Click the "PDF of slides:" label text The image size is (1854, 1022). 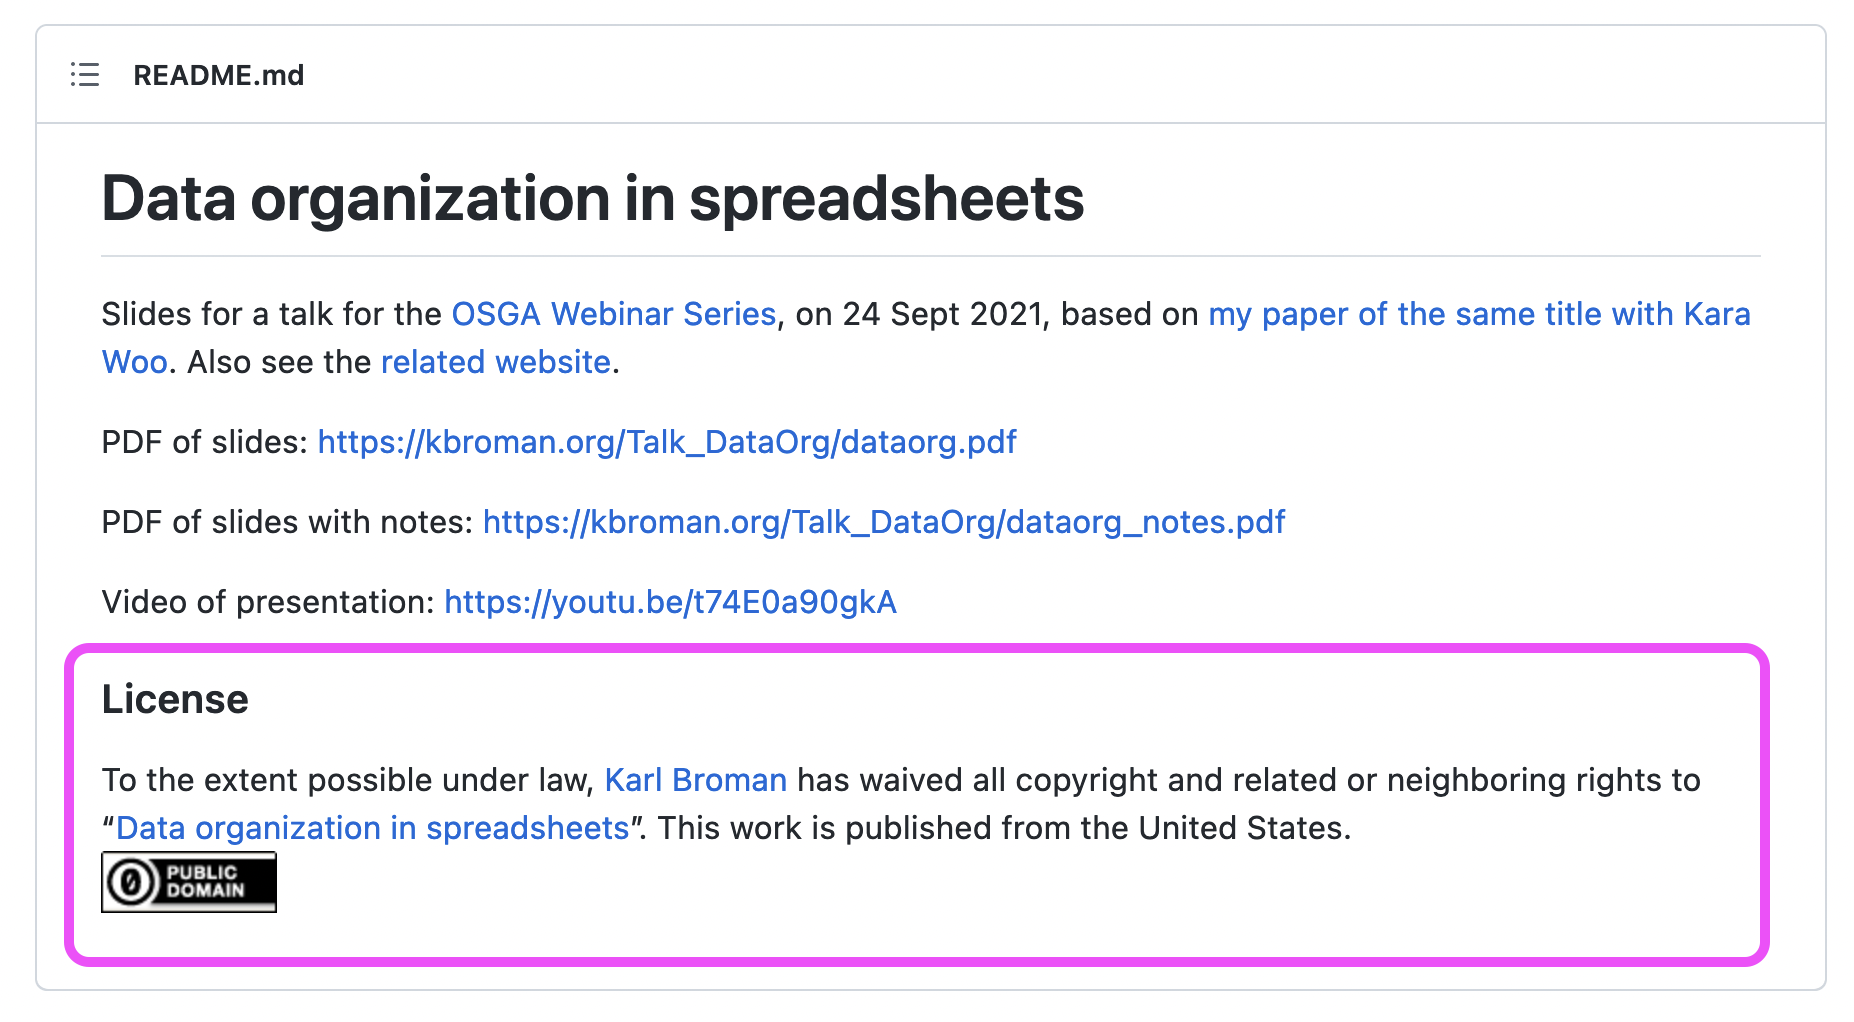(205, 442)
